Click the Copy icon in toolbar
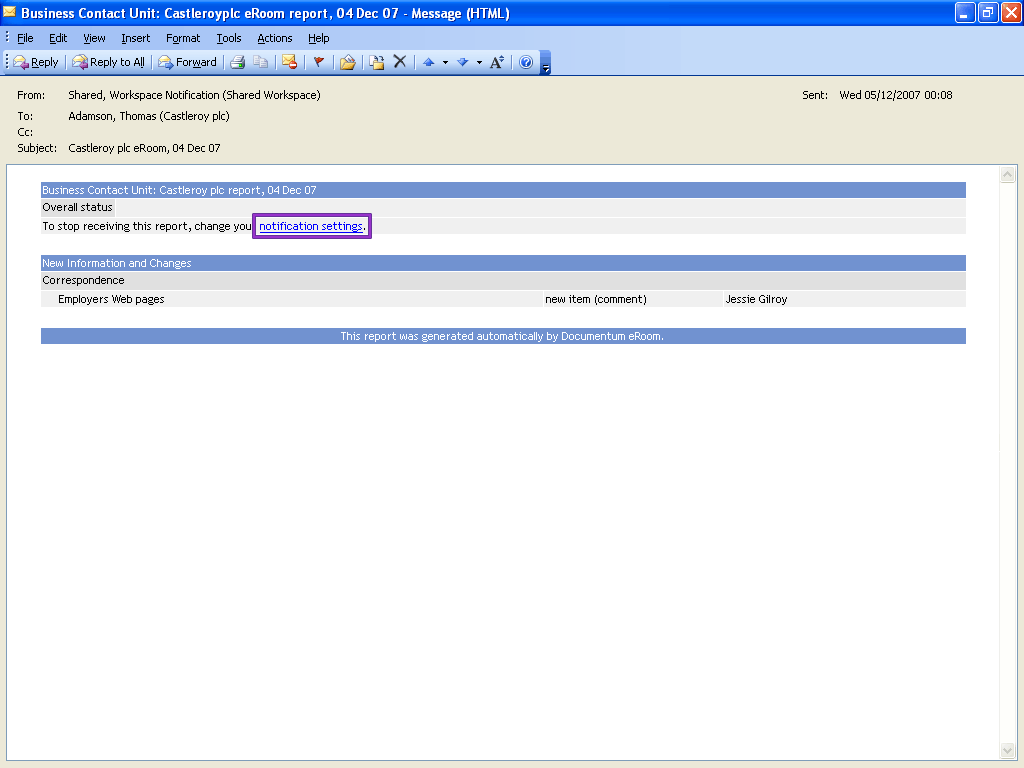The image size is (1024, 768). pyautogui.click(x=260, y=62)
